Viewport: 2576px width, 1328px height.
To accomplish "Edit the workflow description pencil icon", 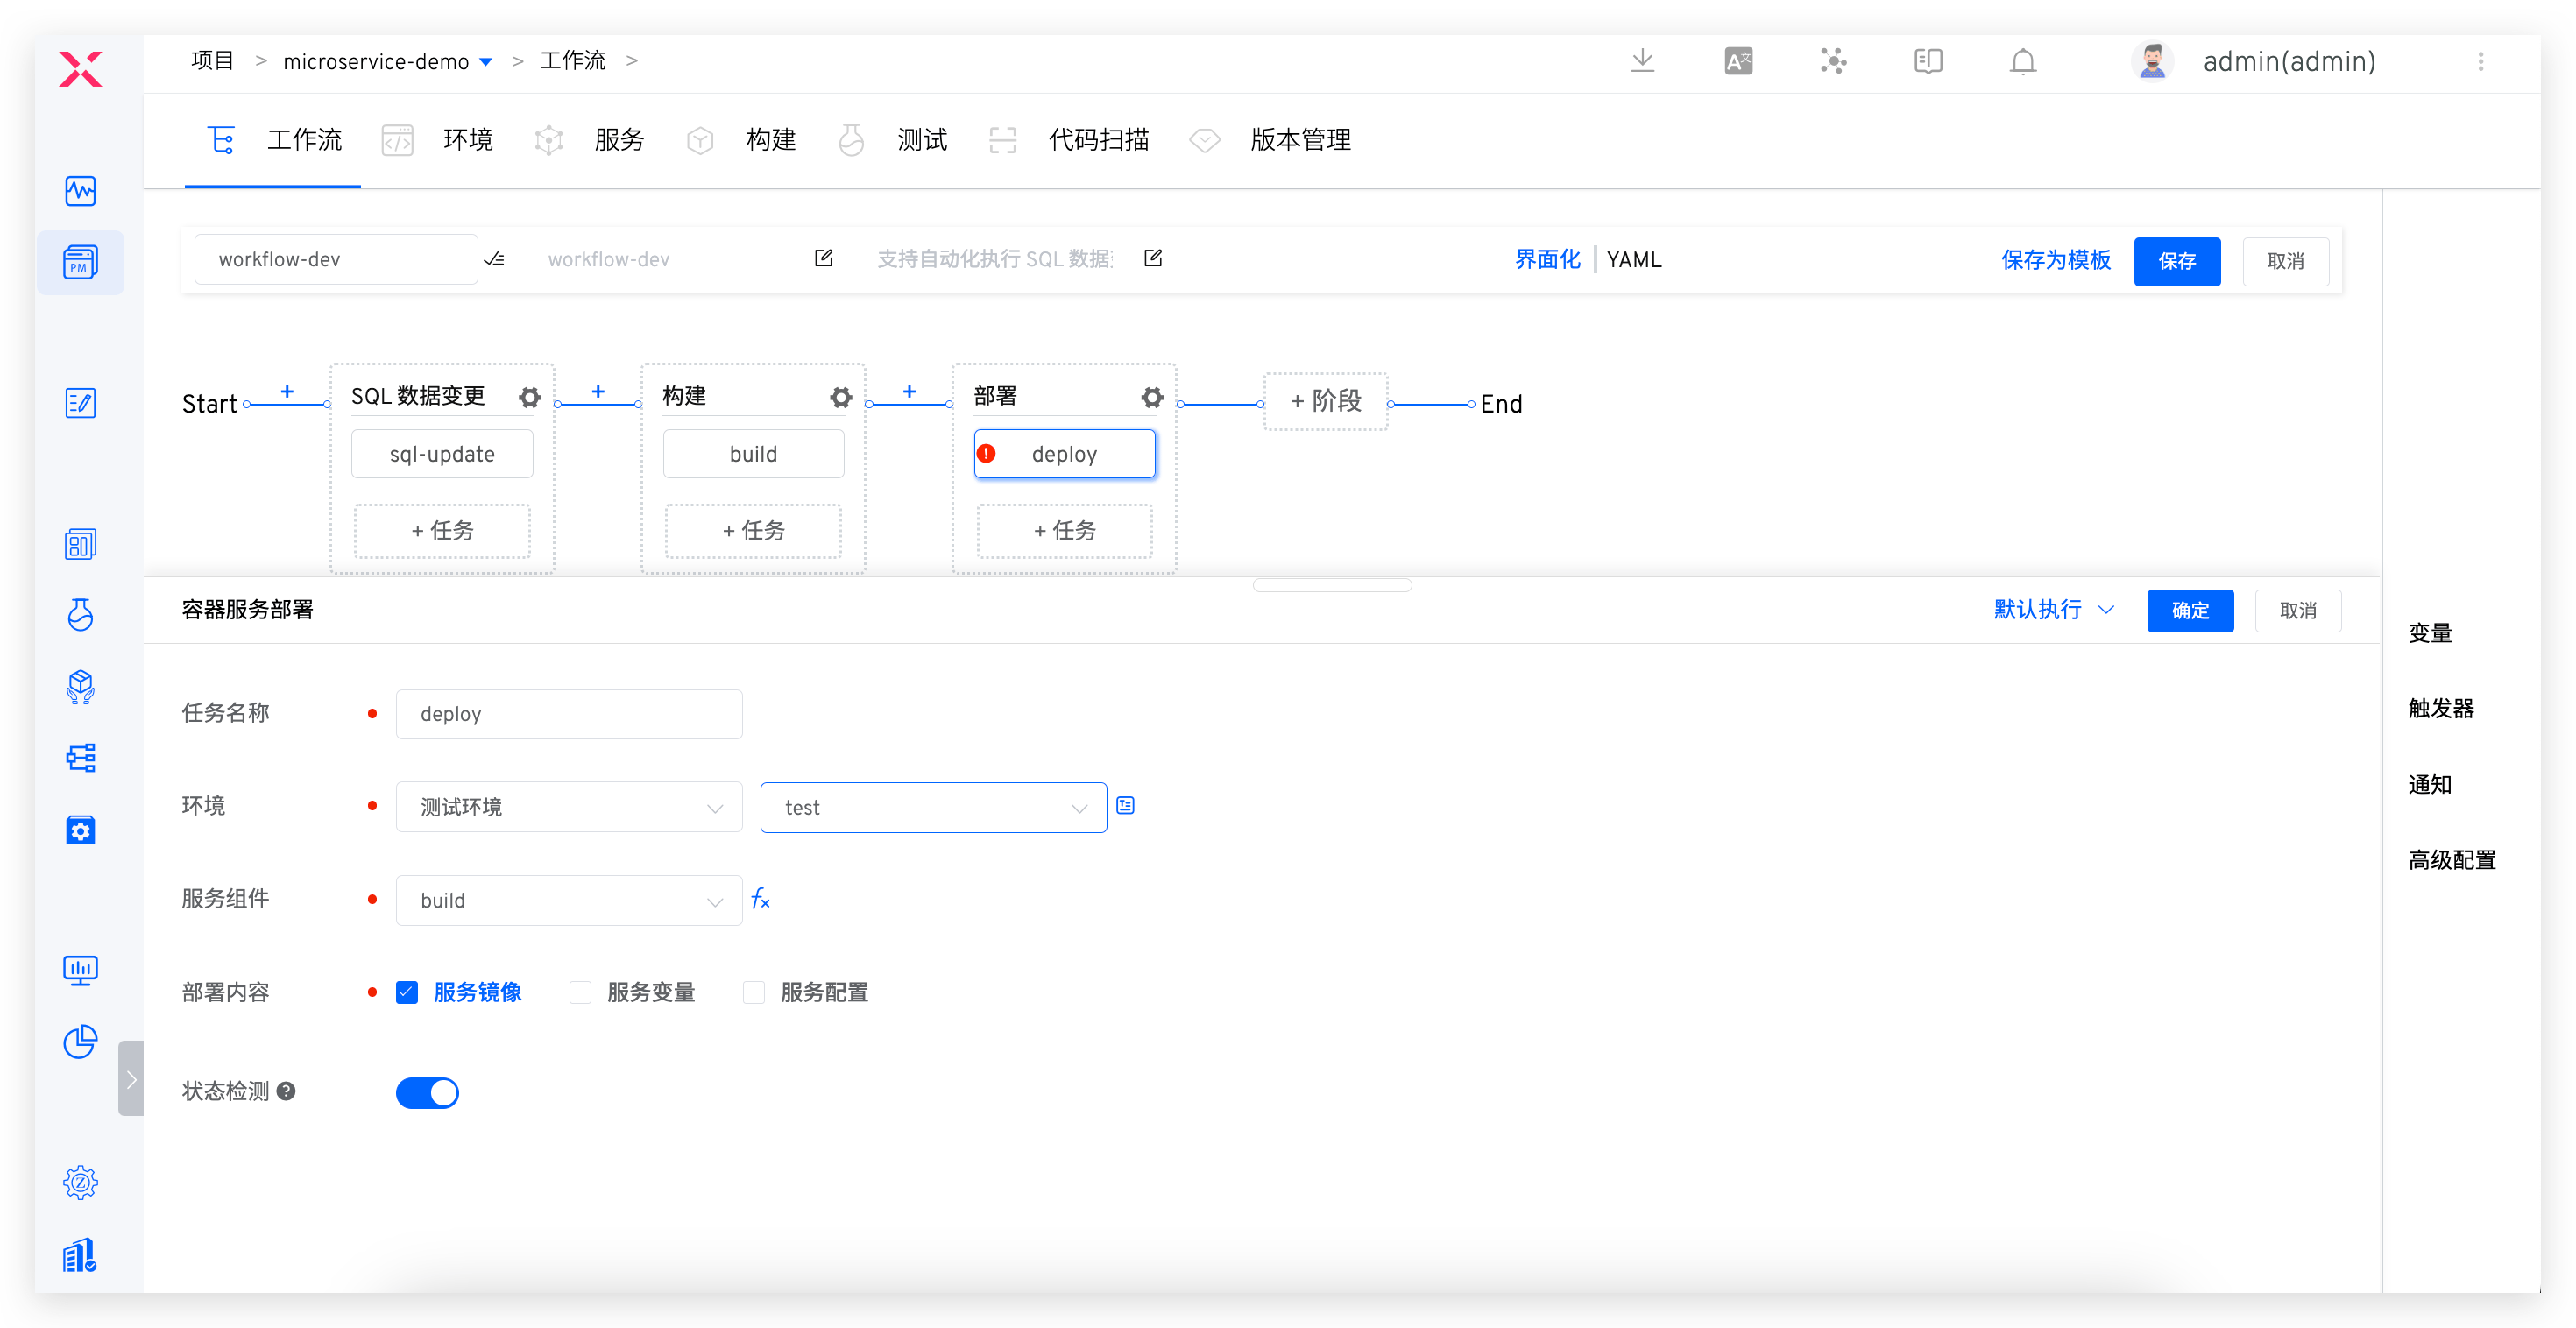I will click(x=1153, y=258).
